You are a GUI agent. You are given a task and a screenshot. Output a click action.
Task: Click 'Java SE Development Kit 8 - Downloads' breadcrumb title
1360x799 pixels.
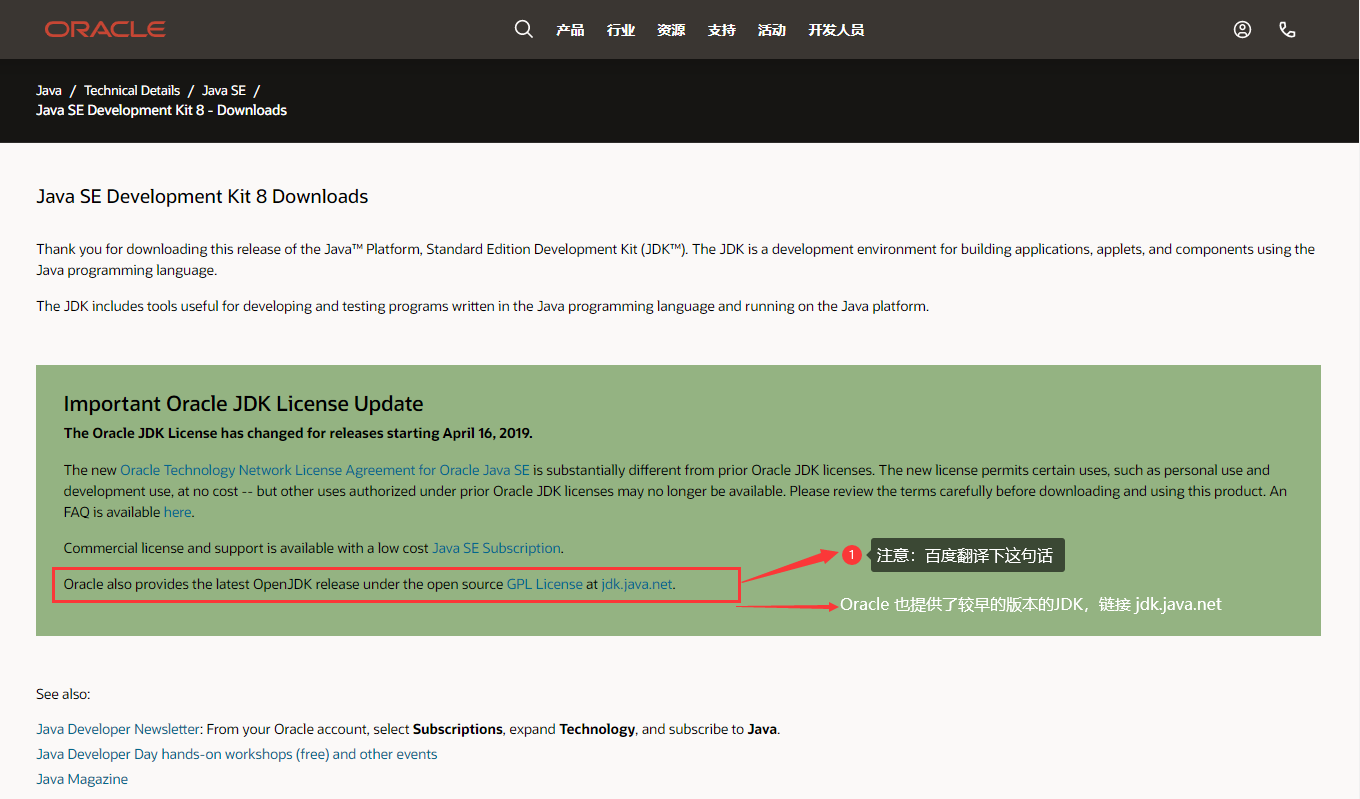click(x=161, y=110)
